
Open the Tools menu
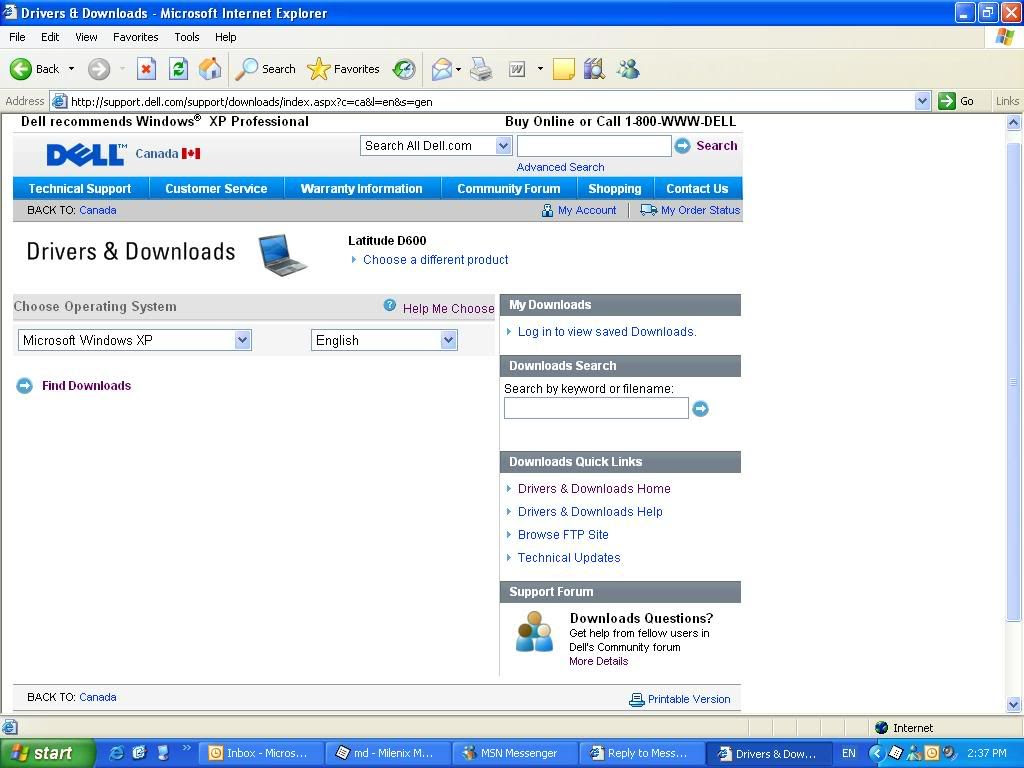187,37
